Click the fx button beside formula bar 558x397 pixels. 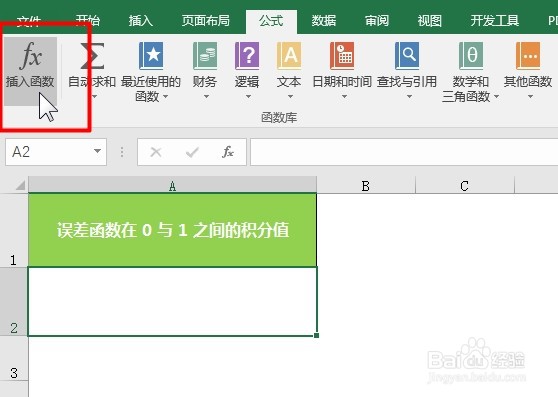click(228, 152)
